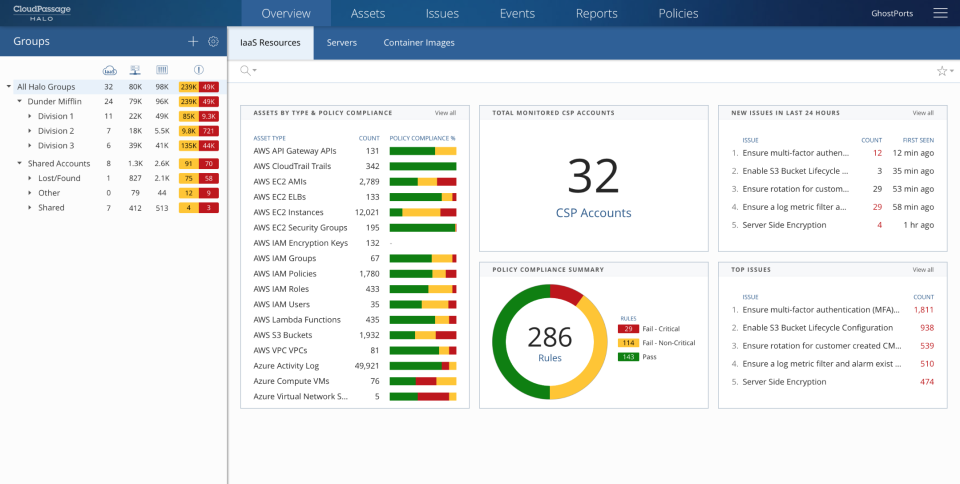
Task: Open the favorites star dropdown
Action: (945, 71)
